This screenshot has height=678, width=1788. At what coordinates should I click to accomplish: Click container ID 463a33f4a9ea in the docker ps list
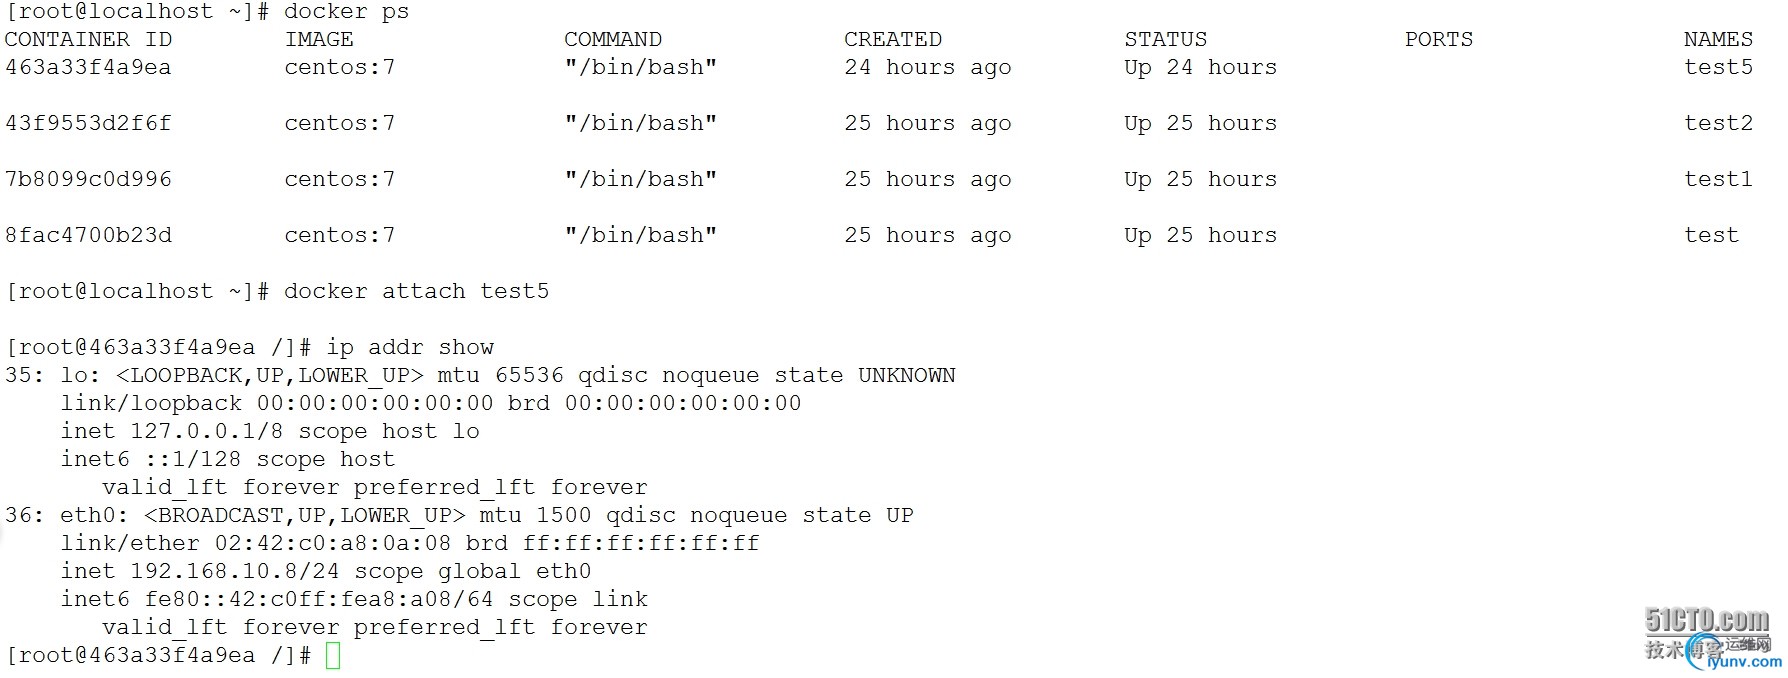click(x=88, y=67)
